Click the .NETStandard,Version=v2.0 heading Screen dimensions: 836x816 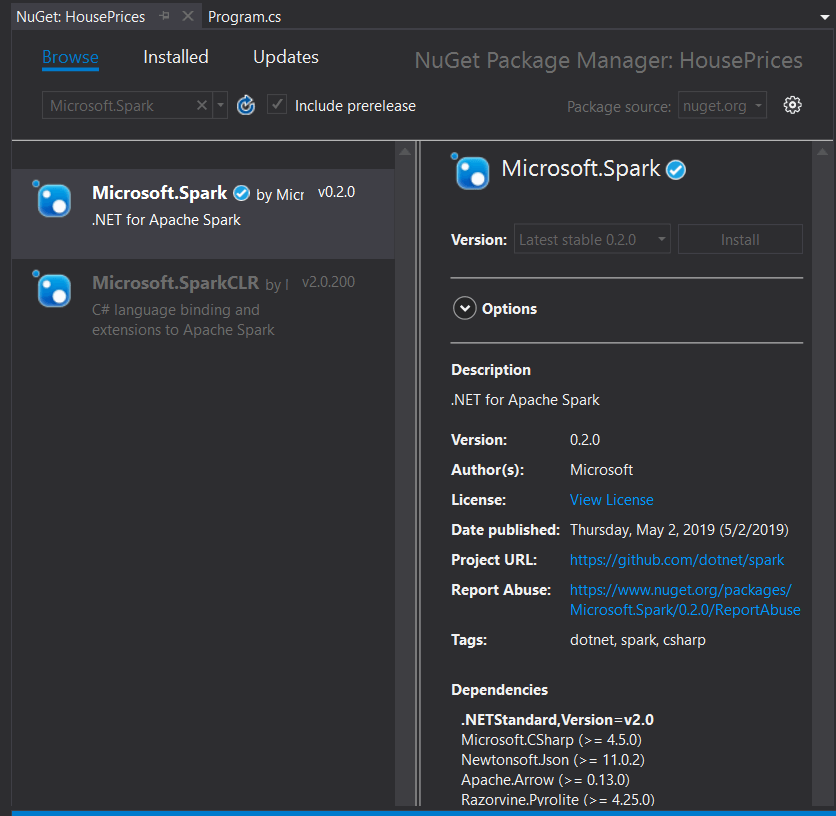(557, 719)
